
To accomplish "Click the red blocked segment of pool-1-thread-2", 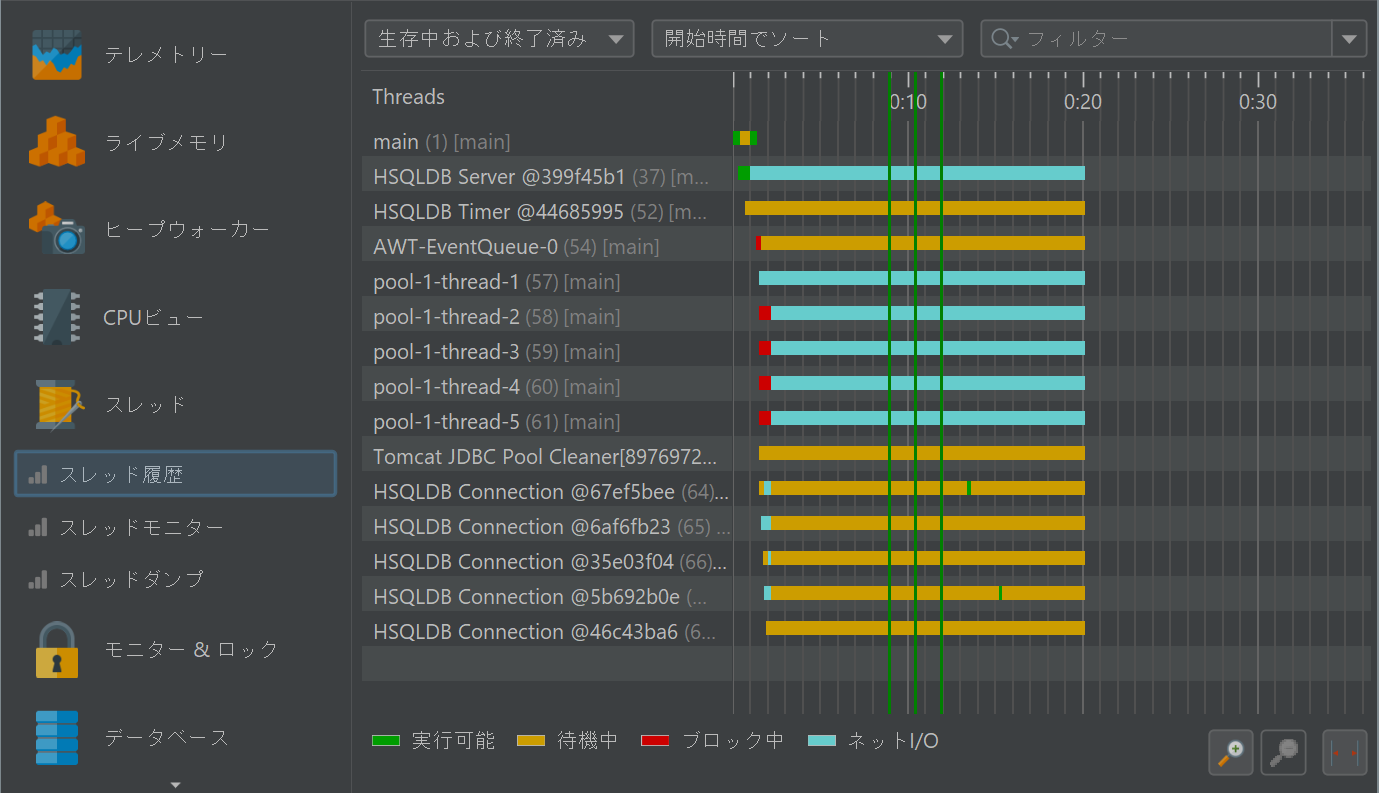I will [x=765, y=313].
